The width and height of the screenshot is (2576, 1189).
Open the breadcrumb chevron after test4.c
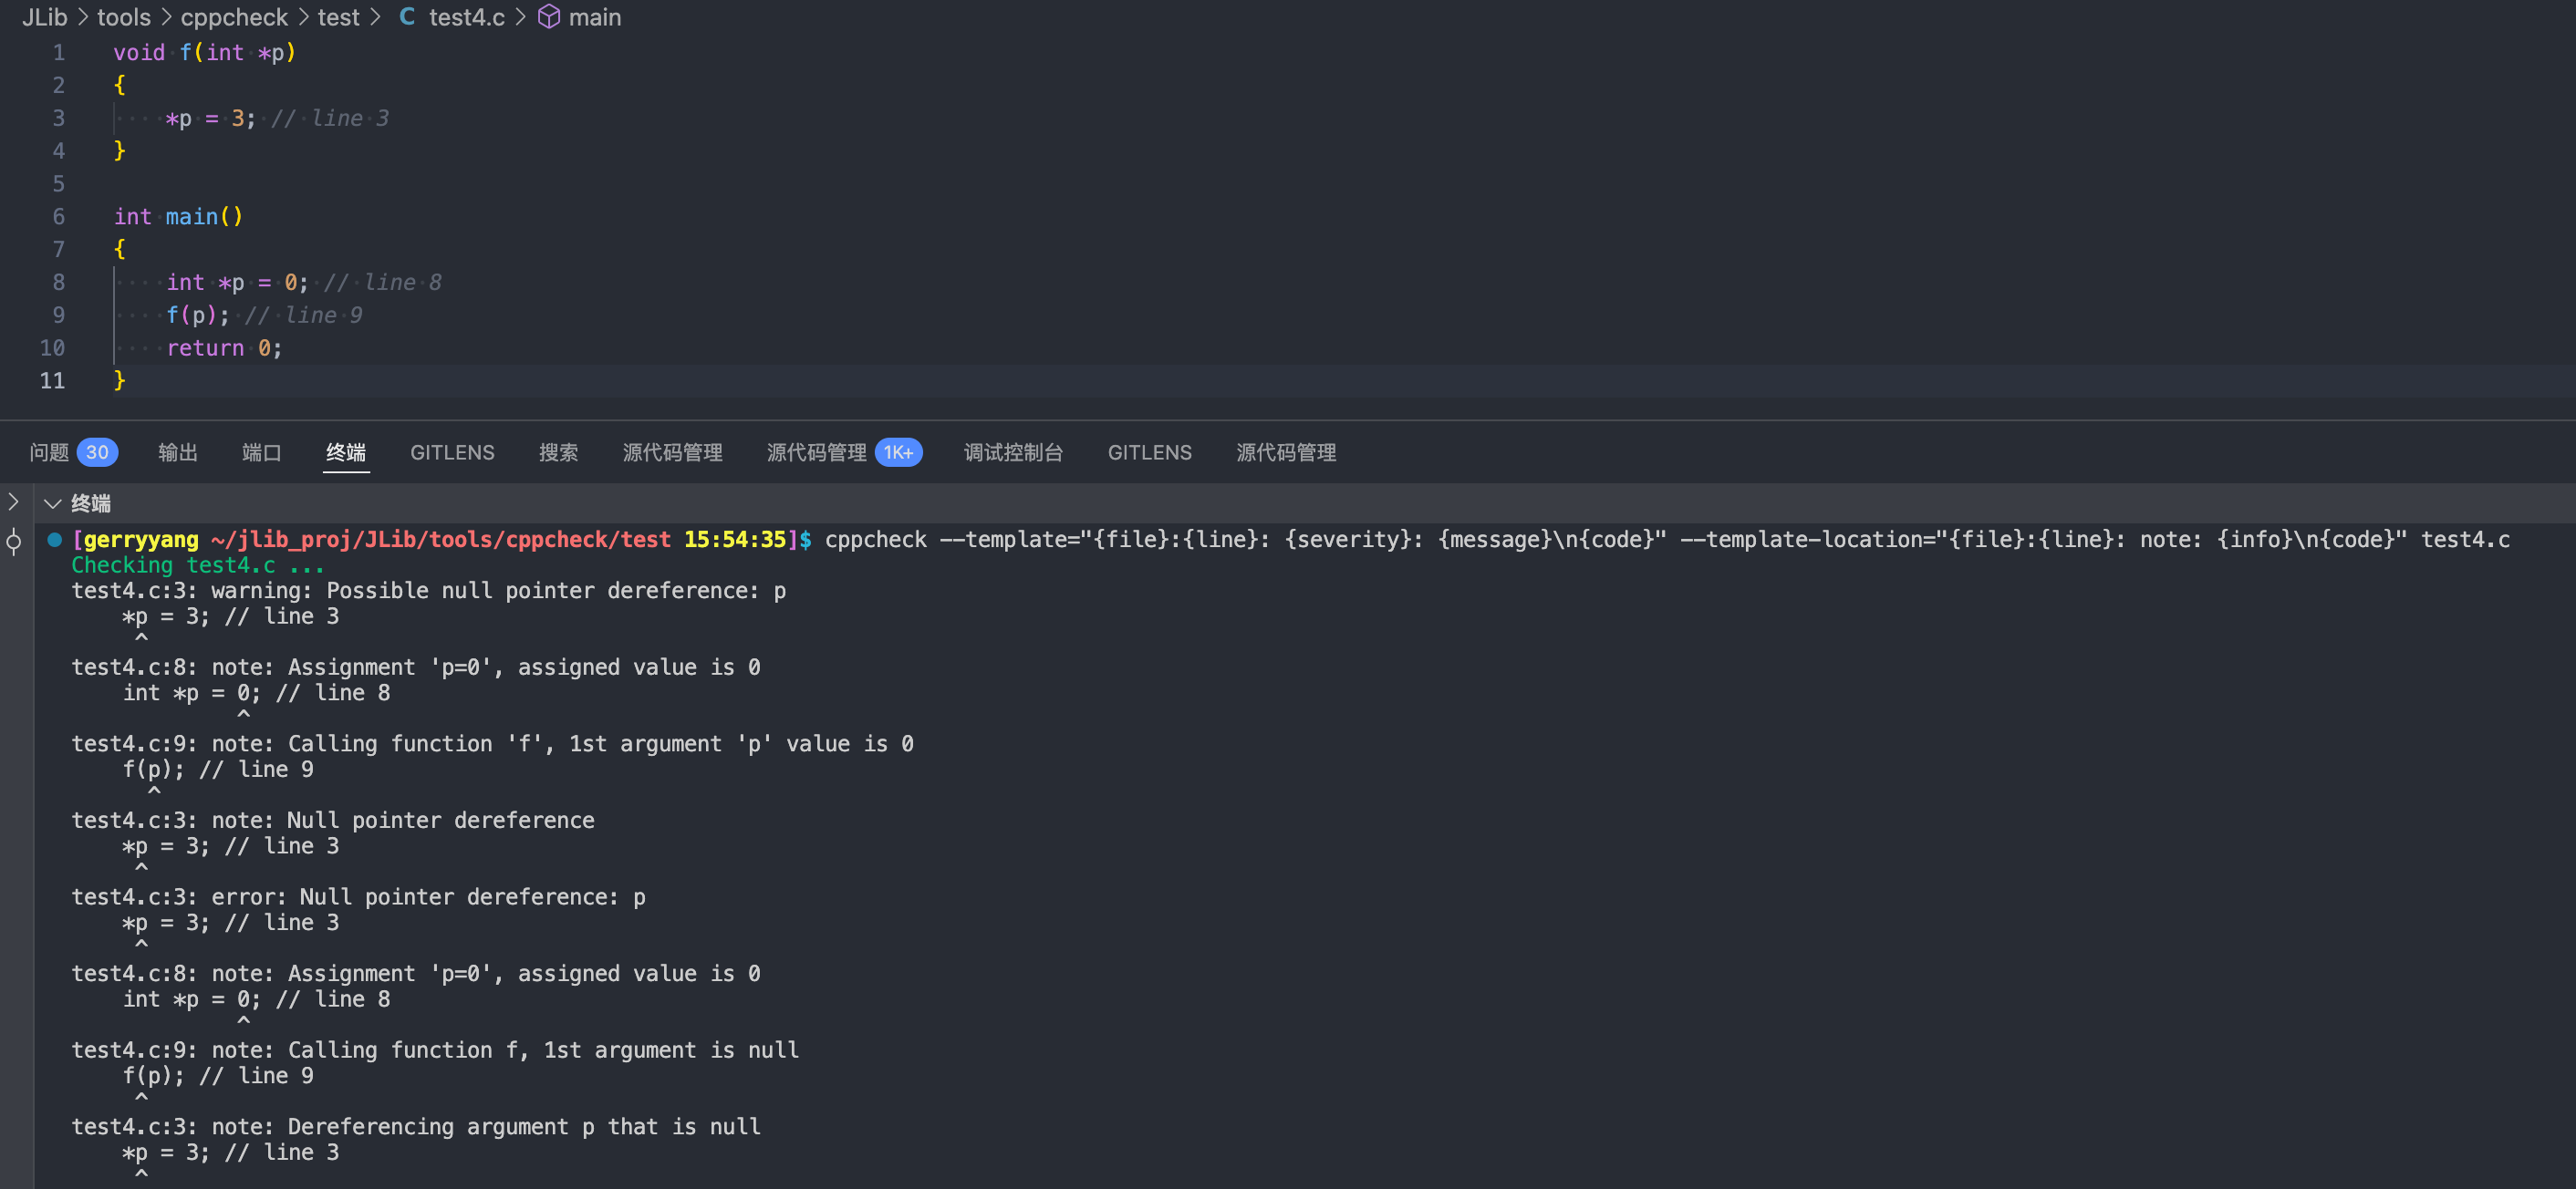[520, 17]
